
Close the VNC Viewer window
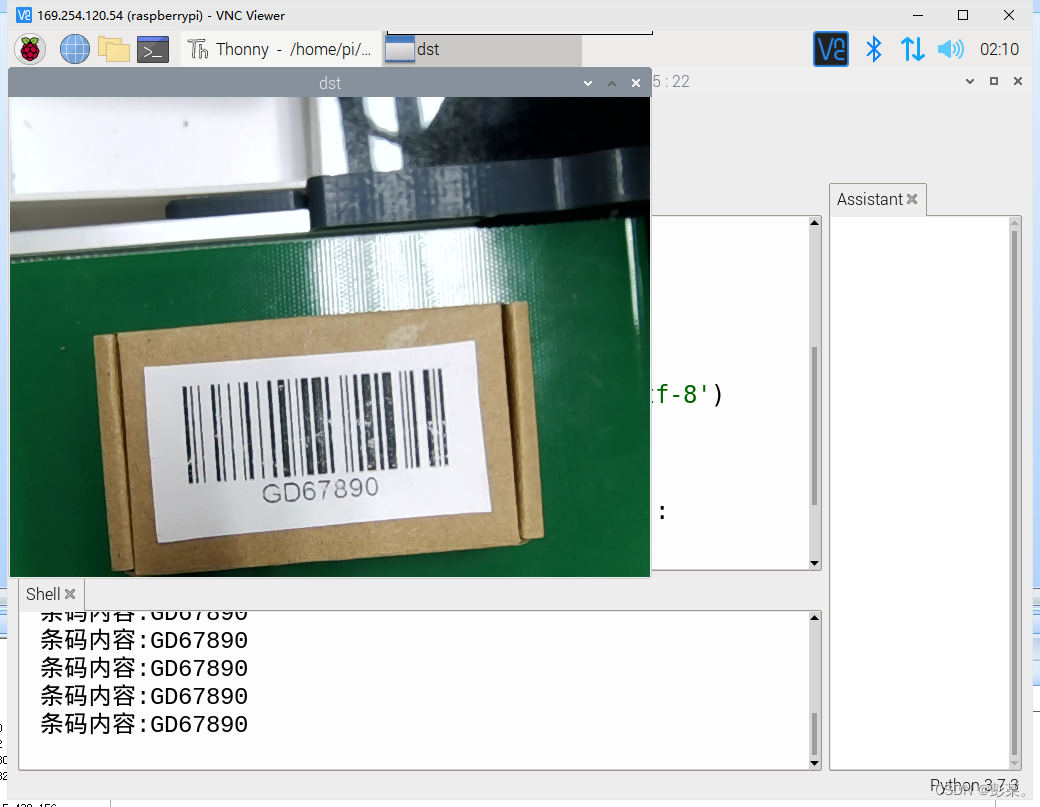click(1009, 15)
